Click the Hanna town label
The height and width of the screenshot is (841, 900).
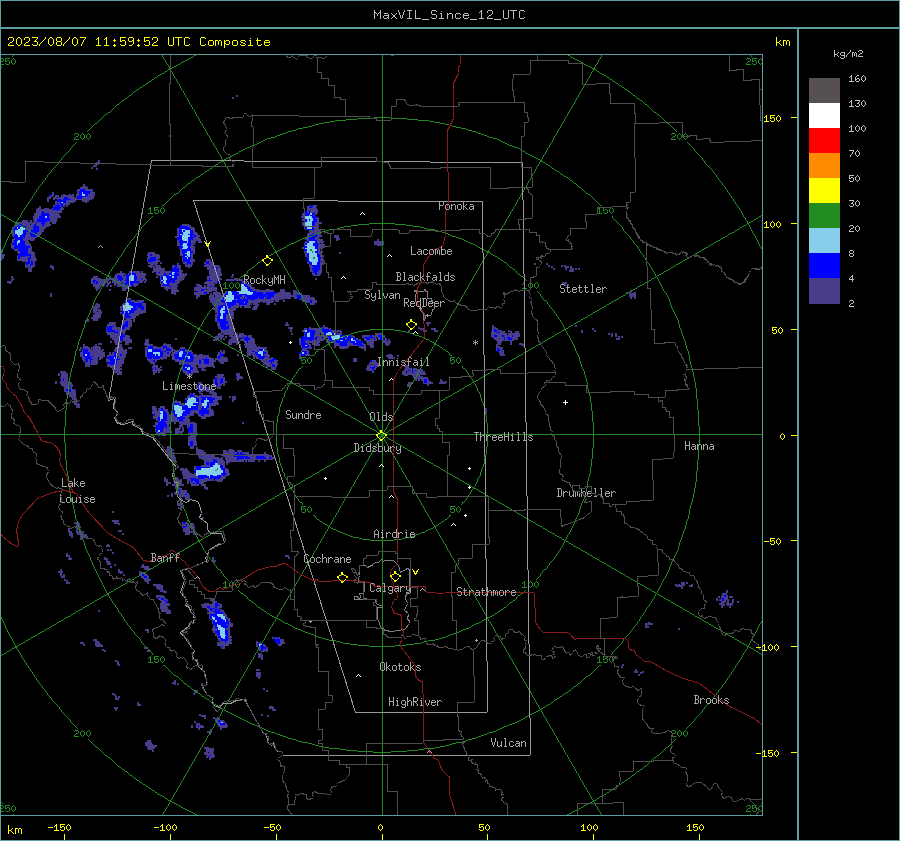point(699,446)
